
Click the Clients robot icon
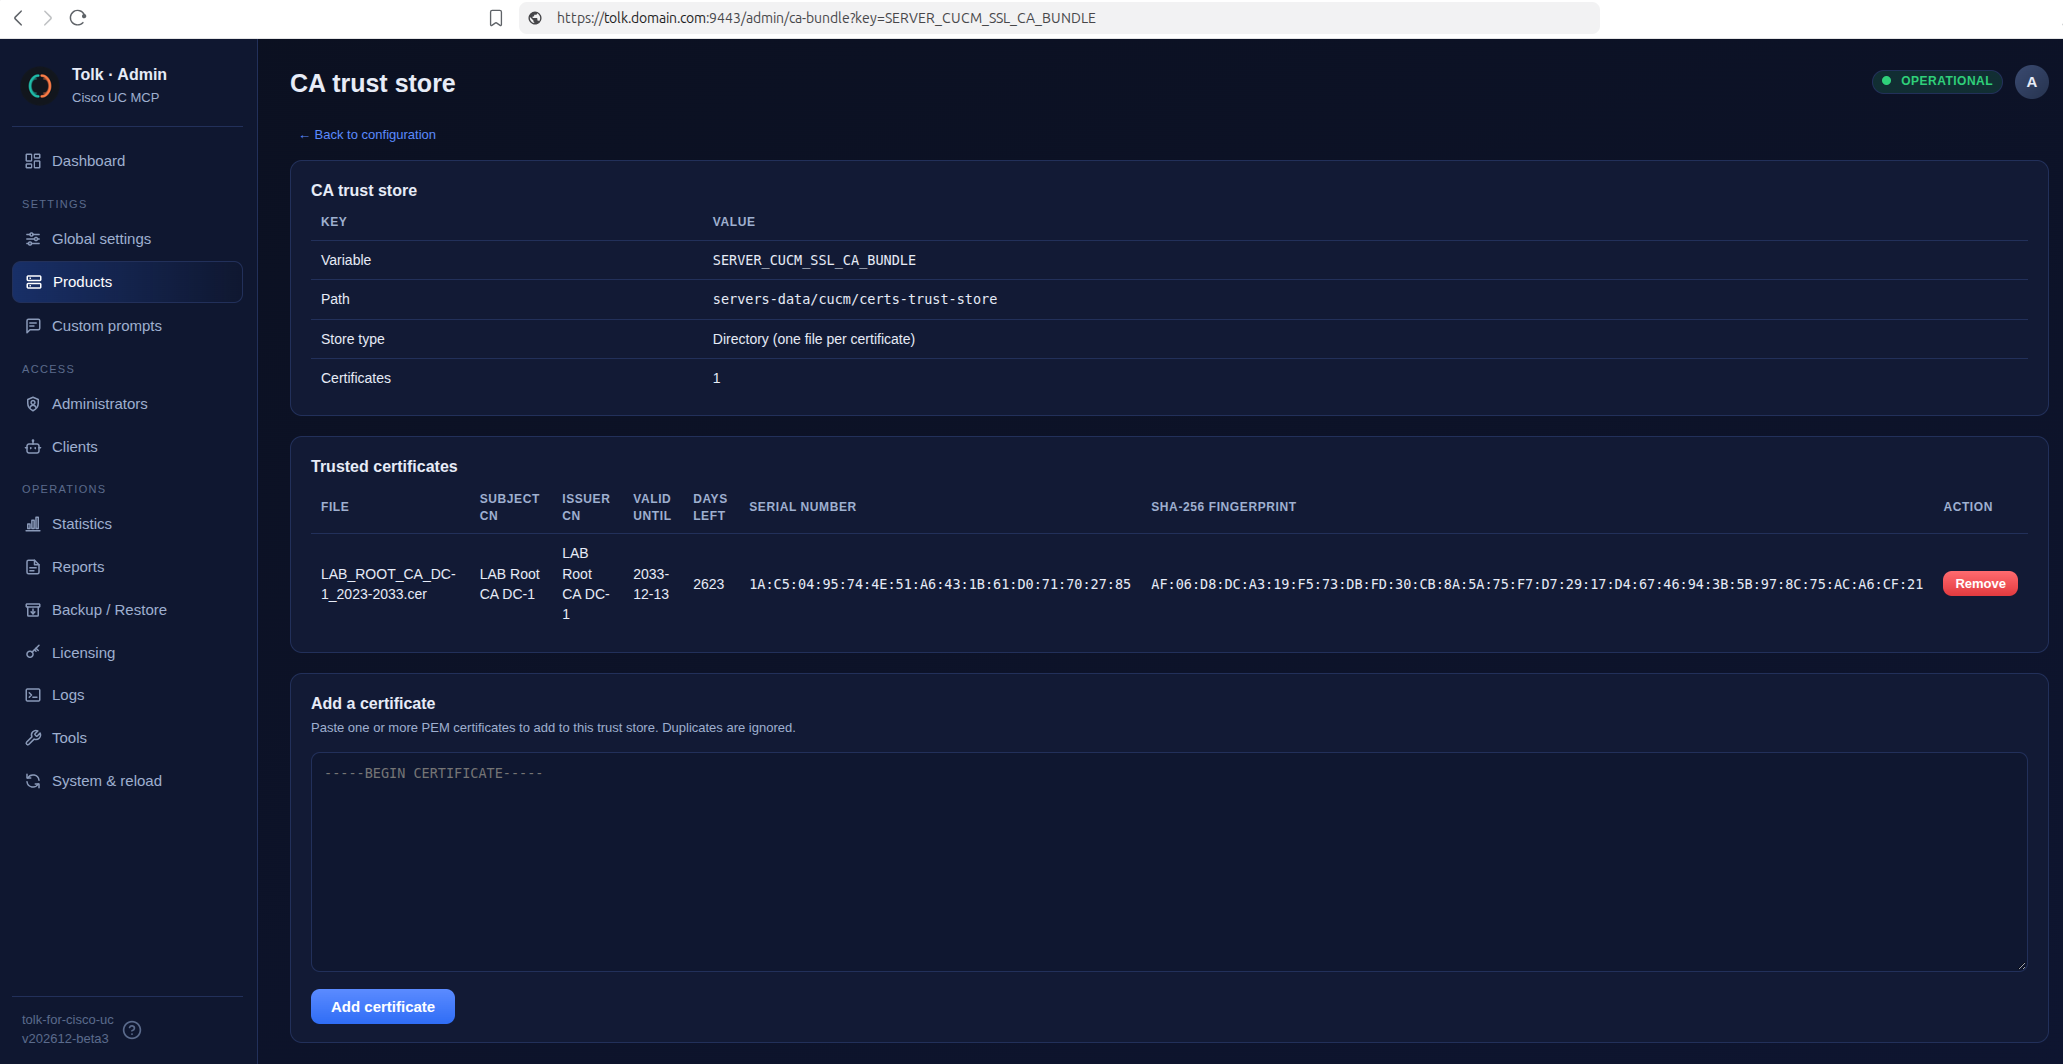(x=33, y=447)
